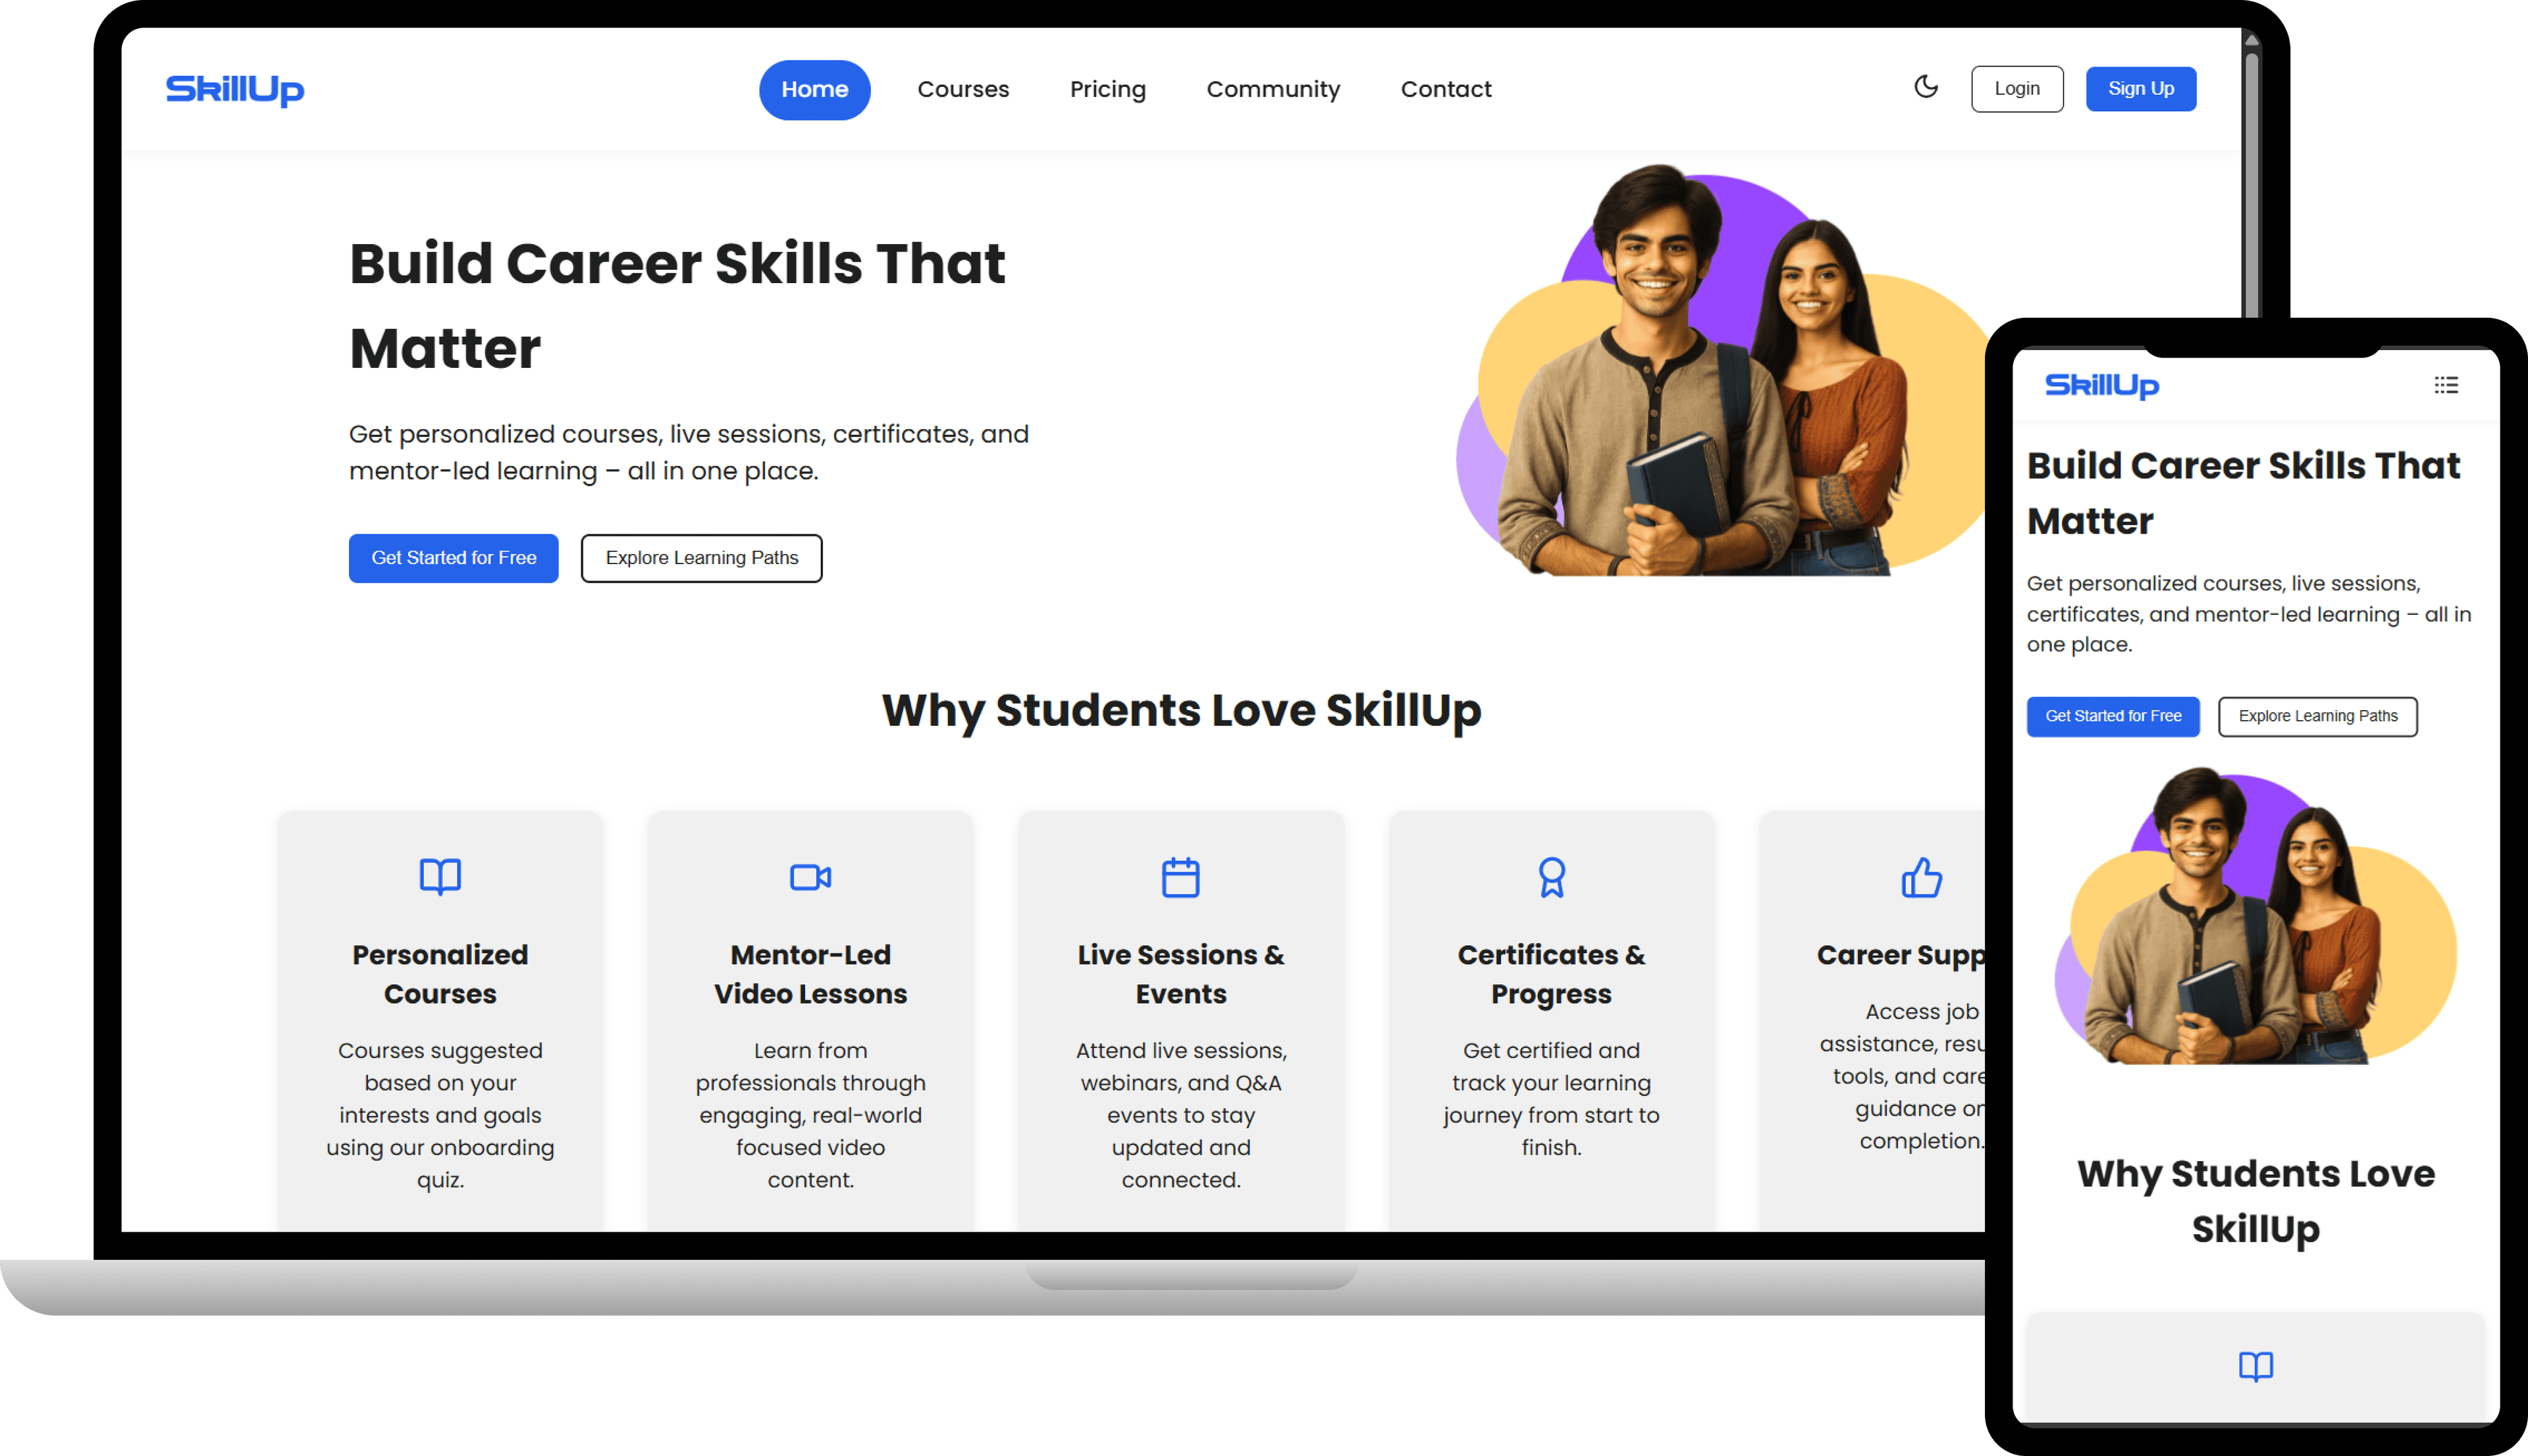Click the book icon on the mobile preview card
The image size is (2528, 1456).
2256,1366
